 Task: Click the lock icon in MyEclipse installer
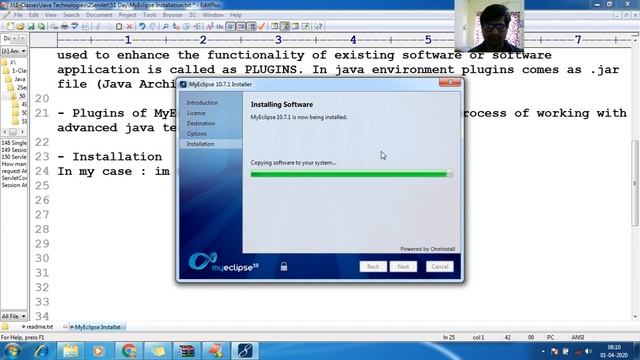coord(284,267)
